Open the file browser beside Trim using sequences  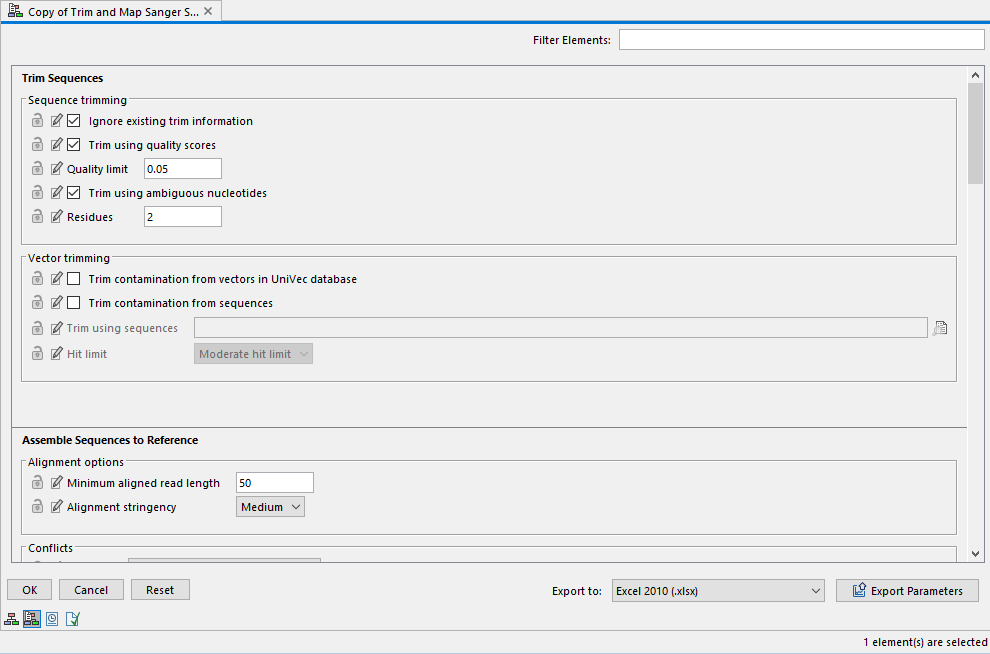click(x=939, y=327)
